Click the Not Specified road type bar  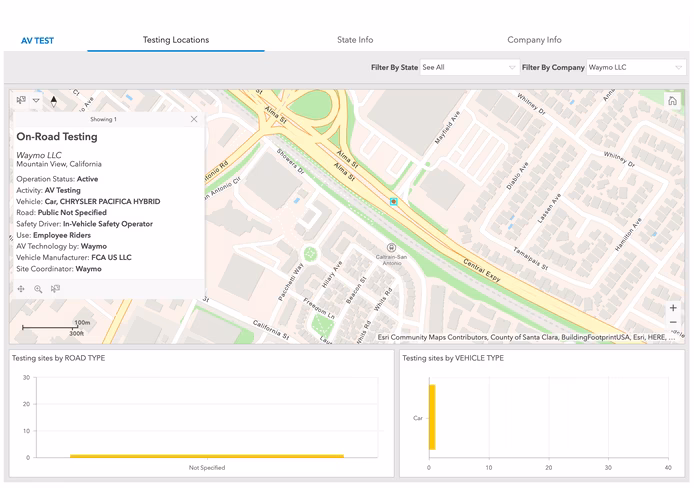coord(207,456)
